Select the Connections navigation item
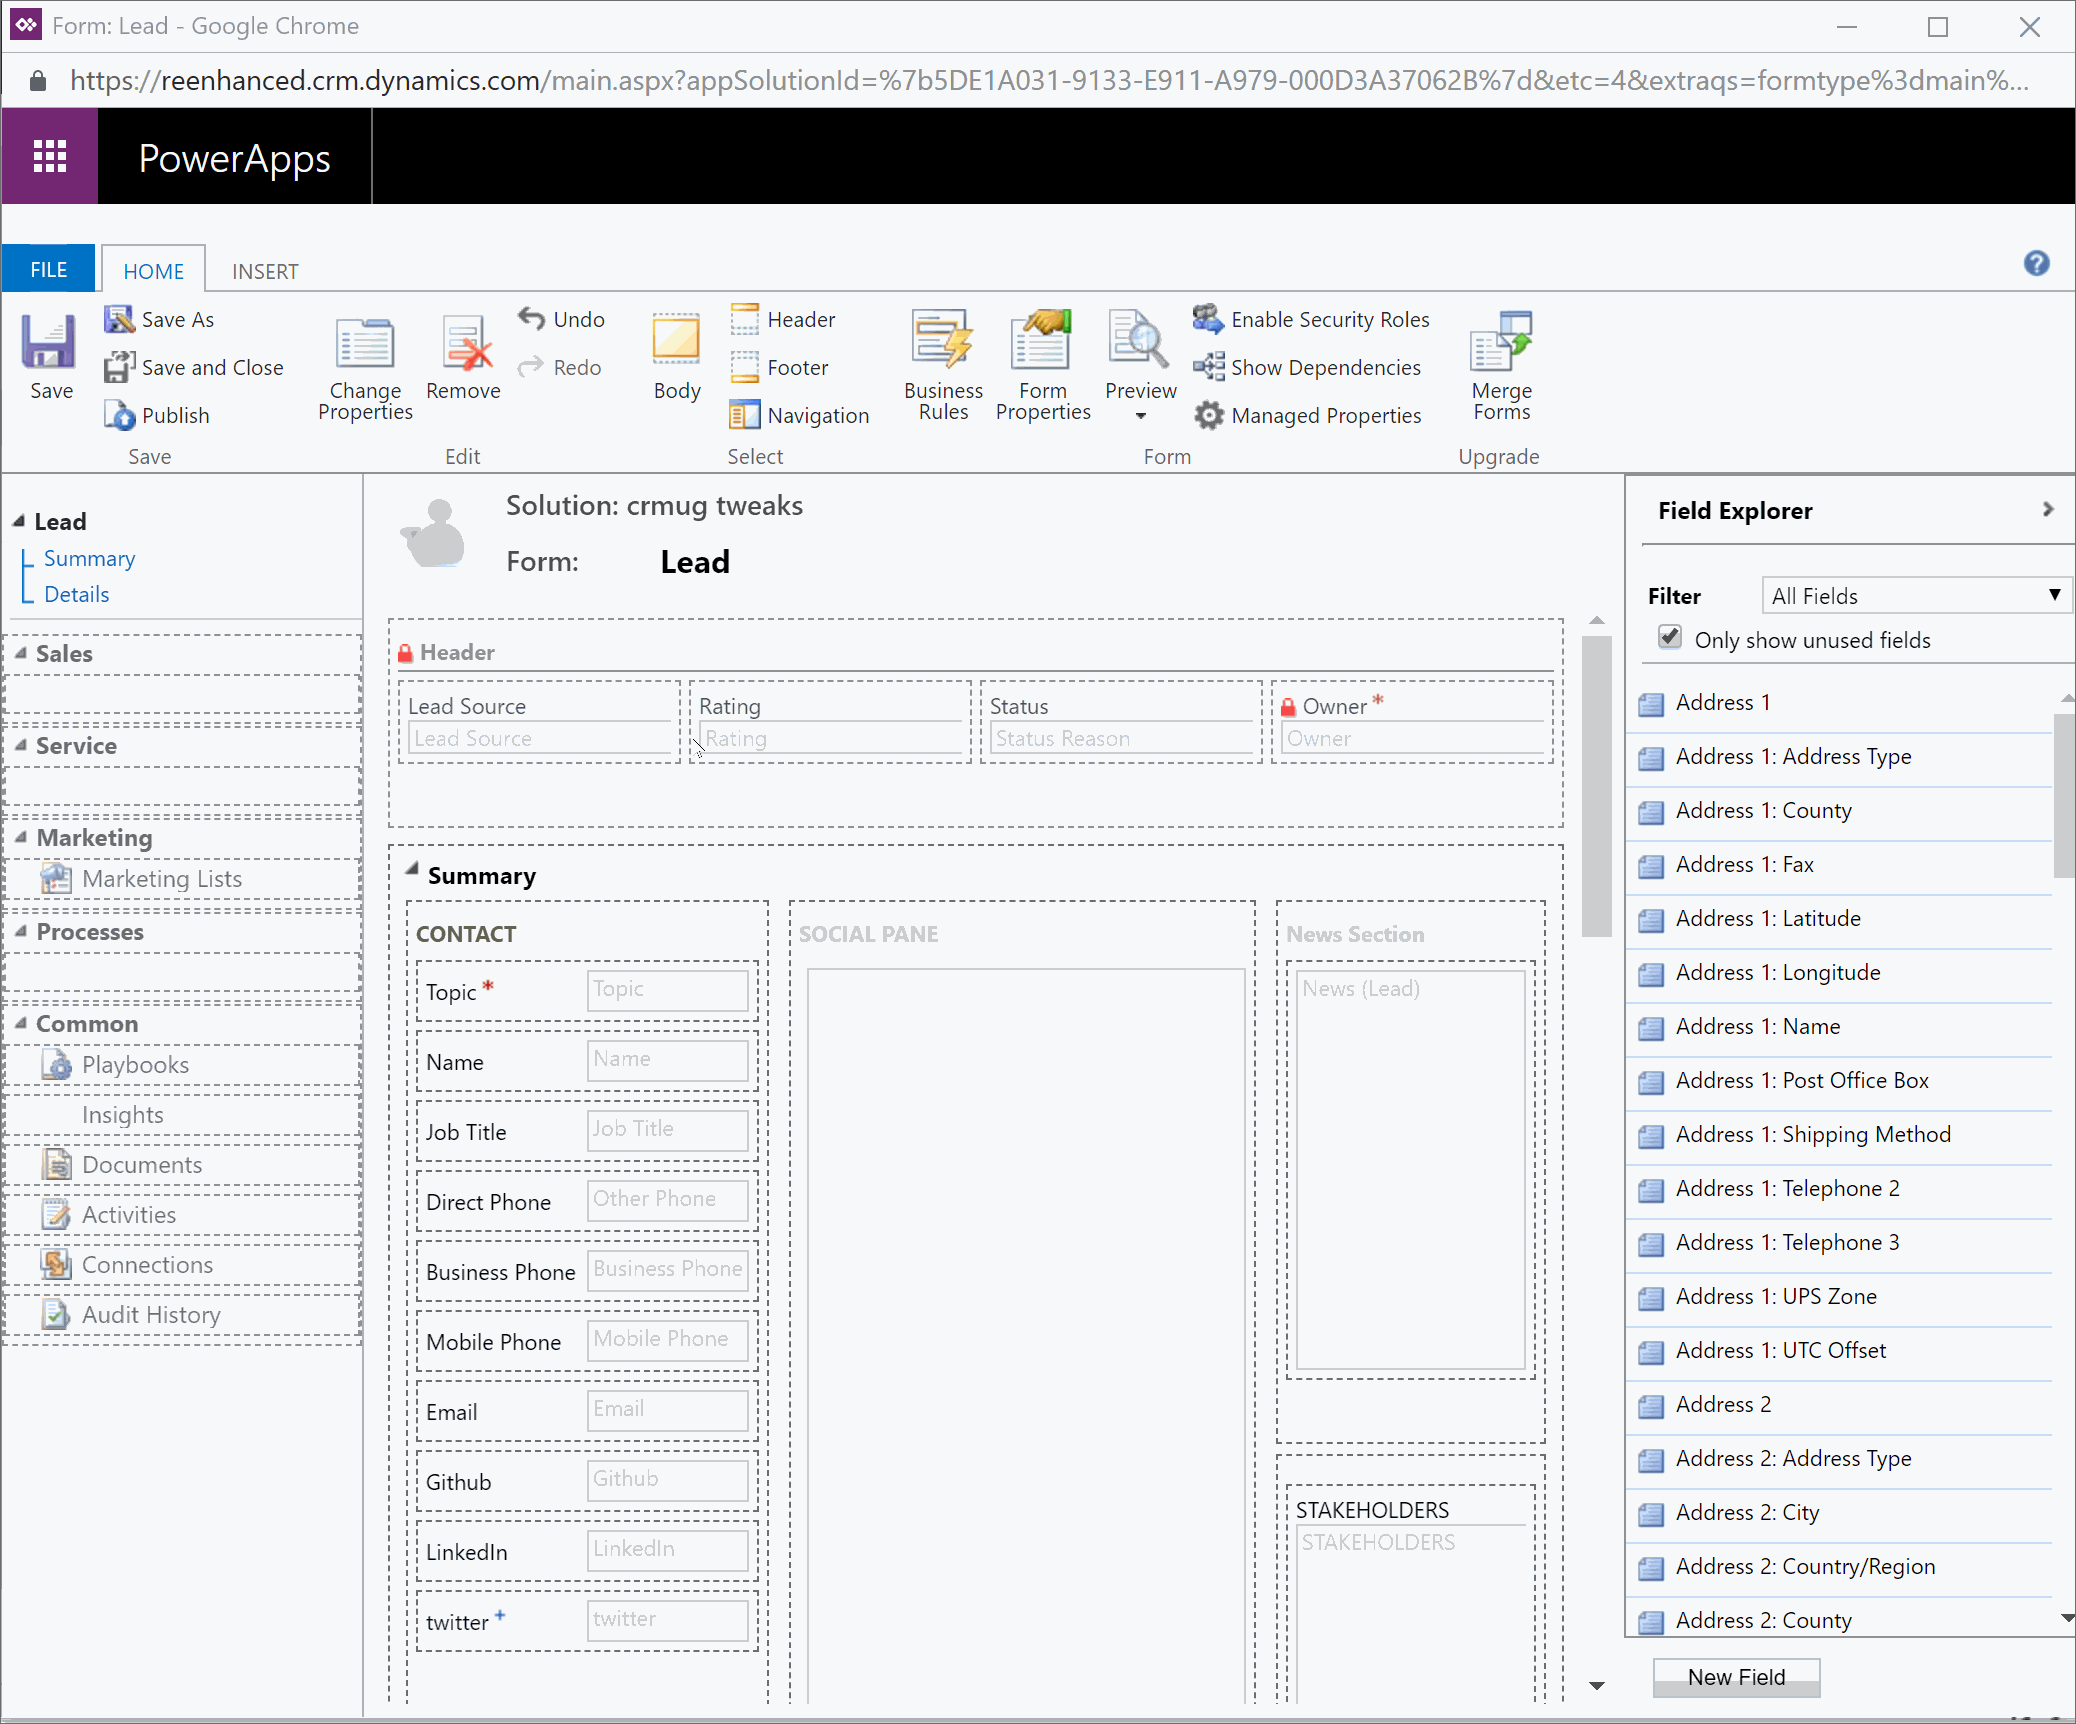 coord(182,1265)
